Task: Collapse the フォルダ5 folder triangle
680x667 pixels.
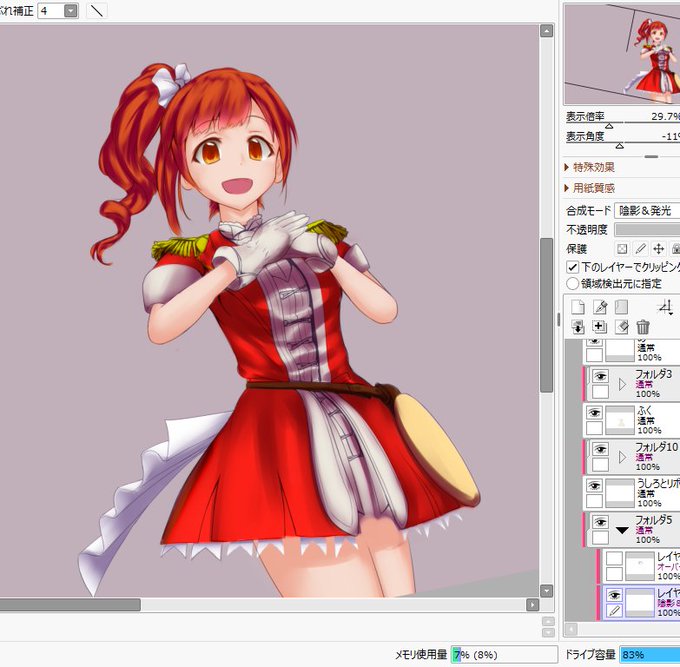Action: [x=622, y=530]
